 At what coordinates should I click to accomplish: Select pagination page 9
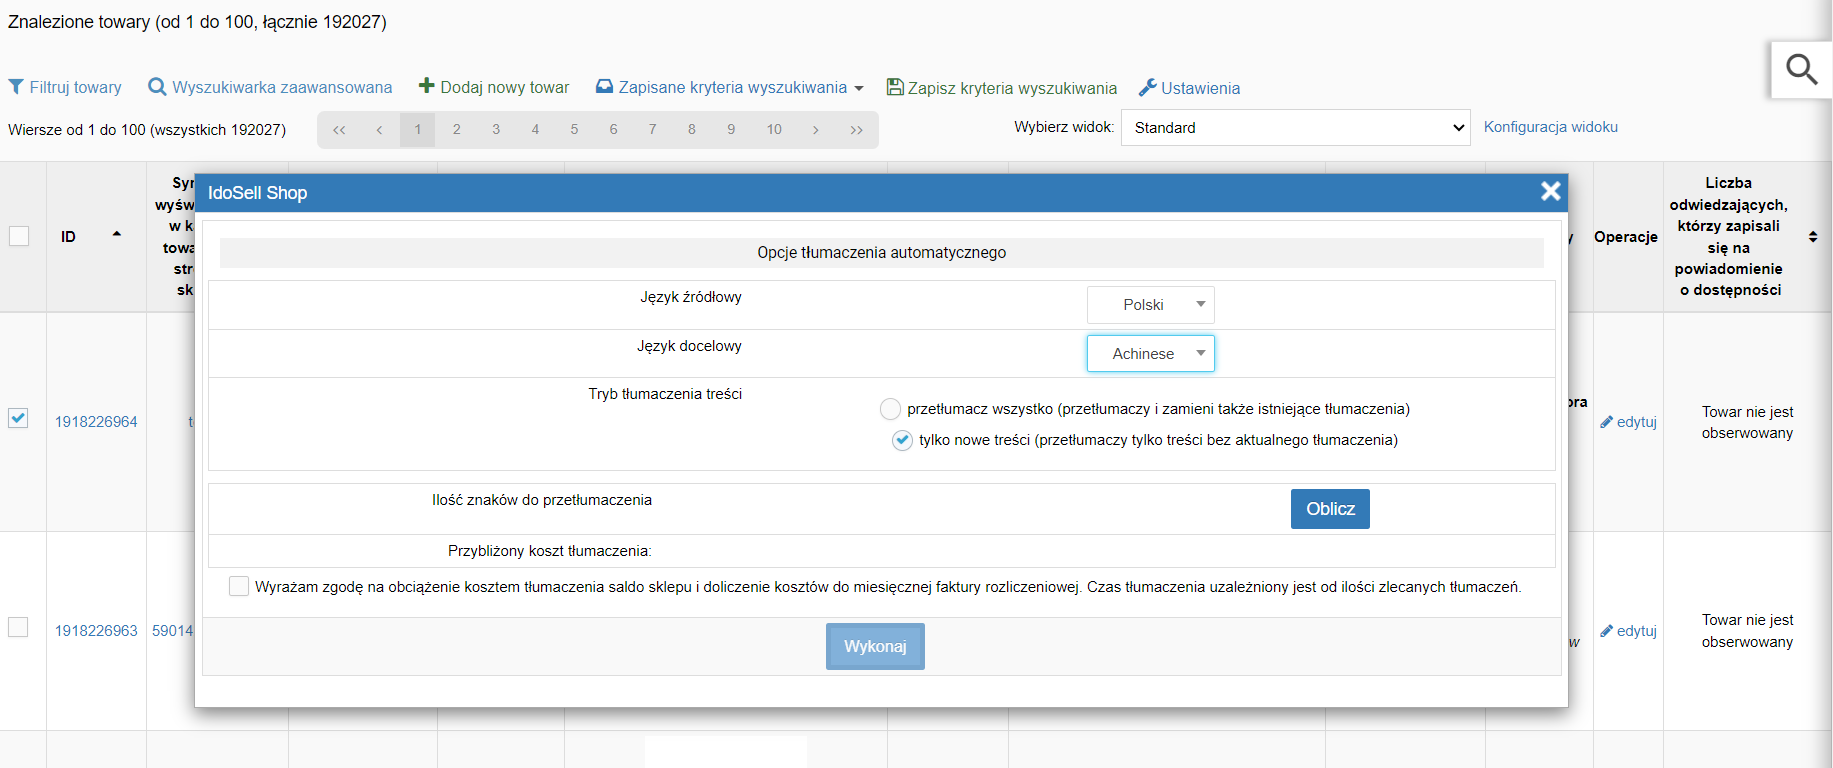(x=731, y=130)
